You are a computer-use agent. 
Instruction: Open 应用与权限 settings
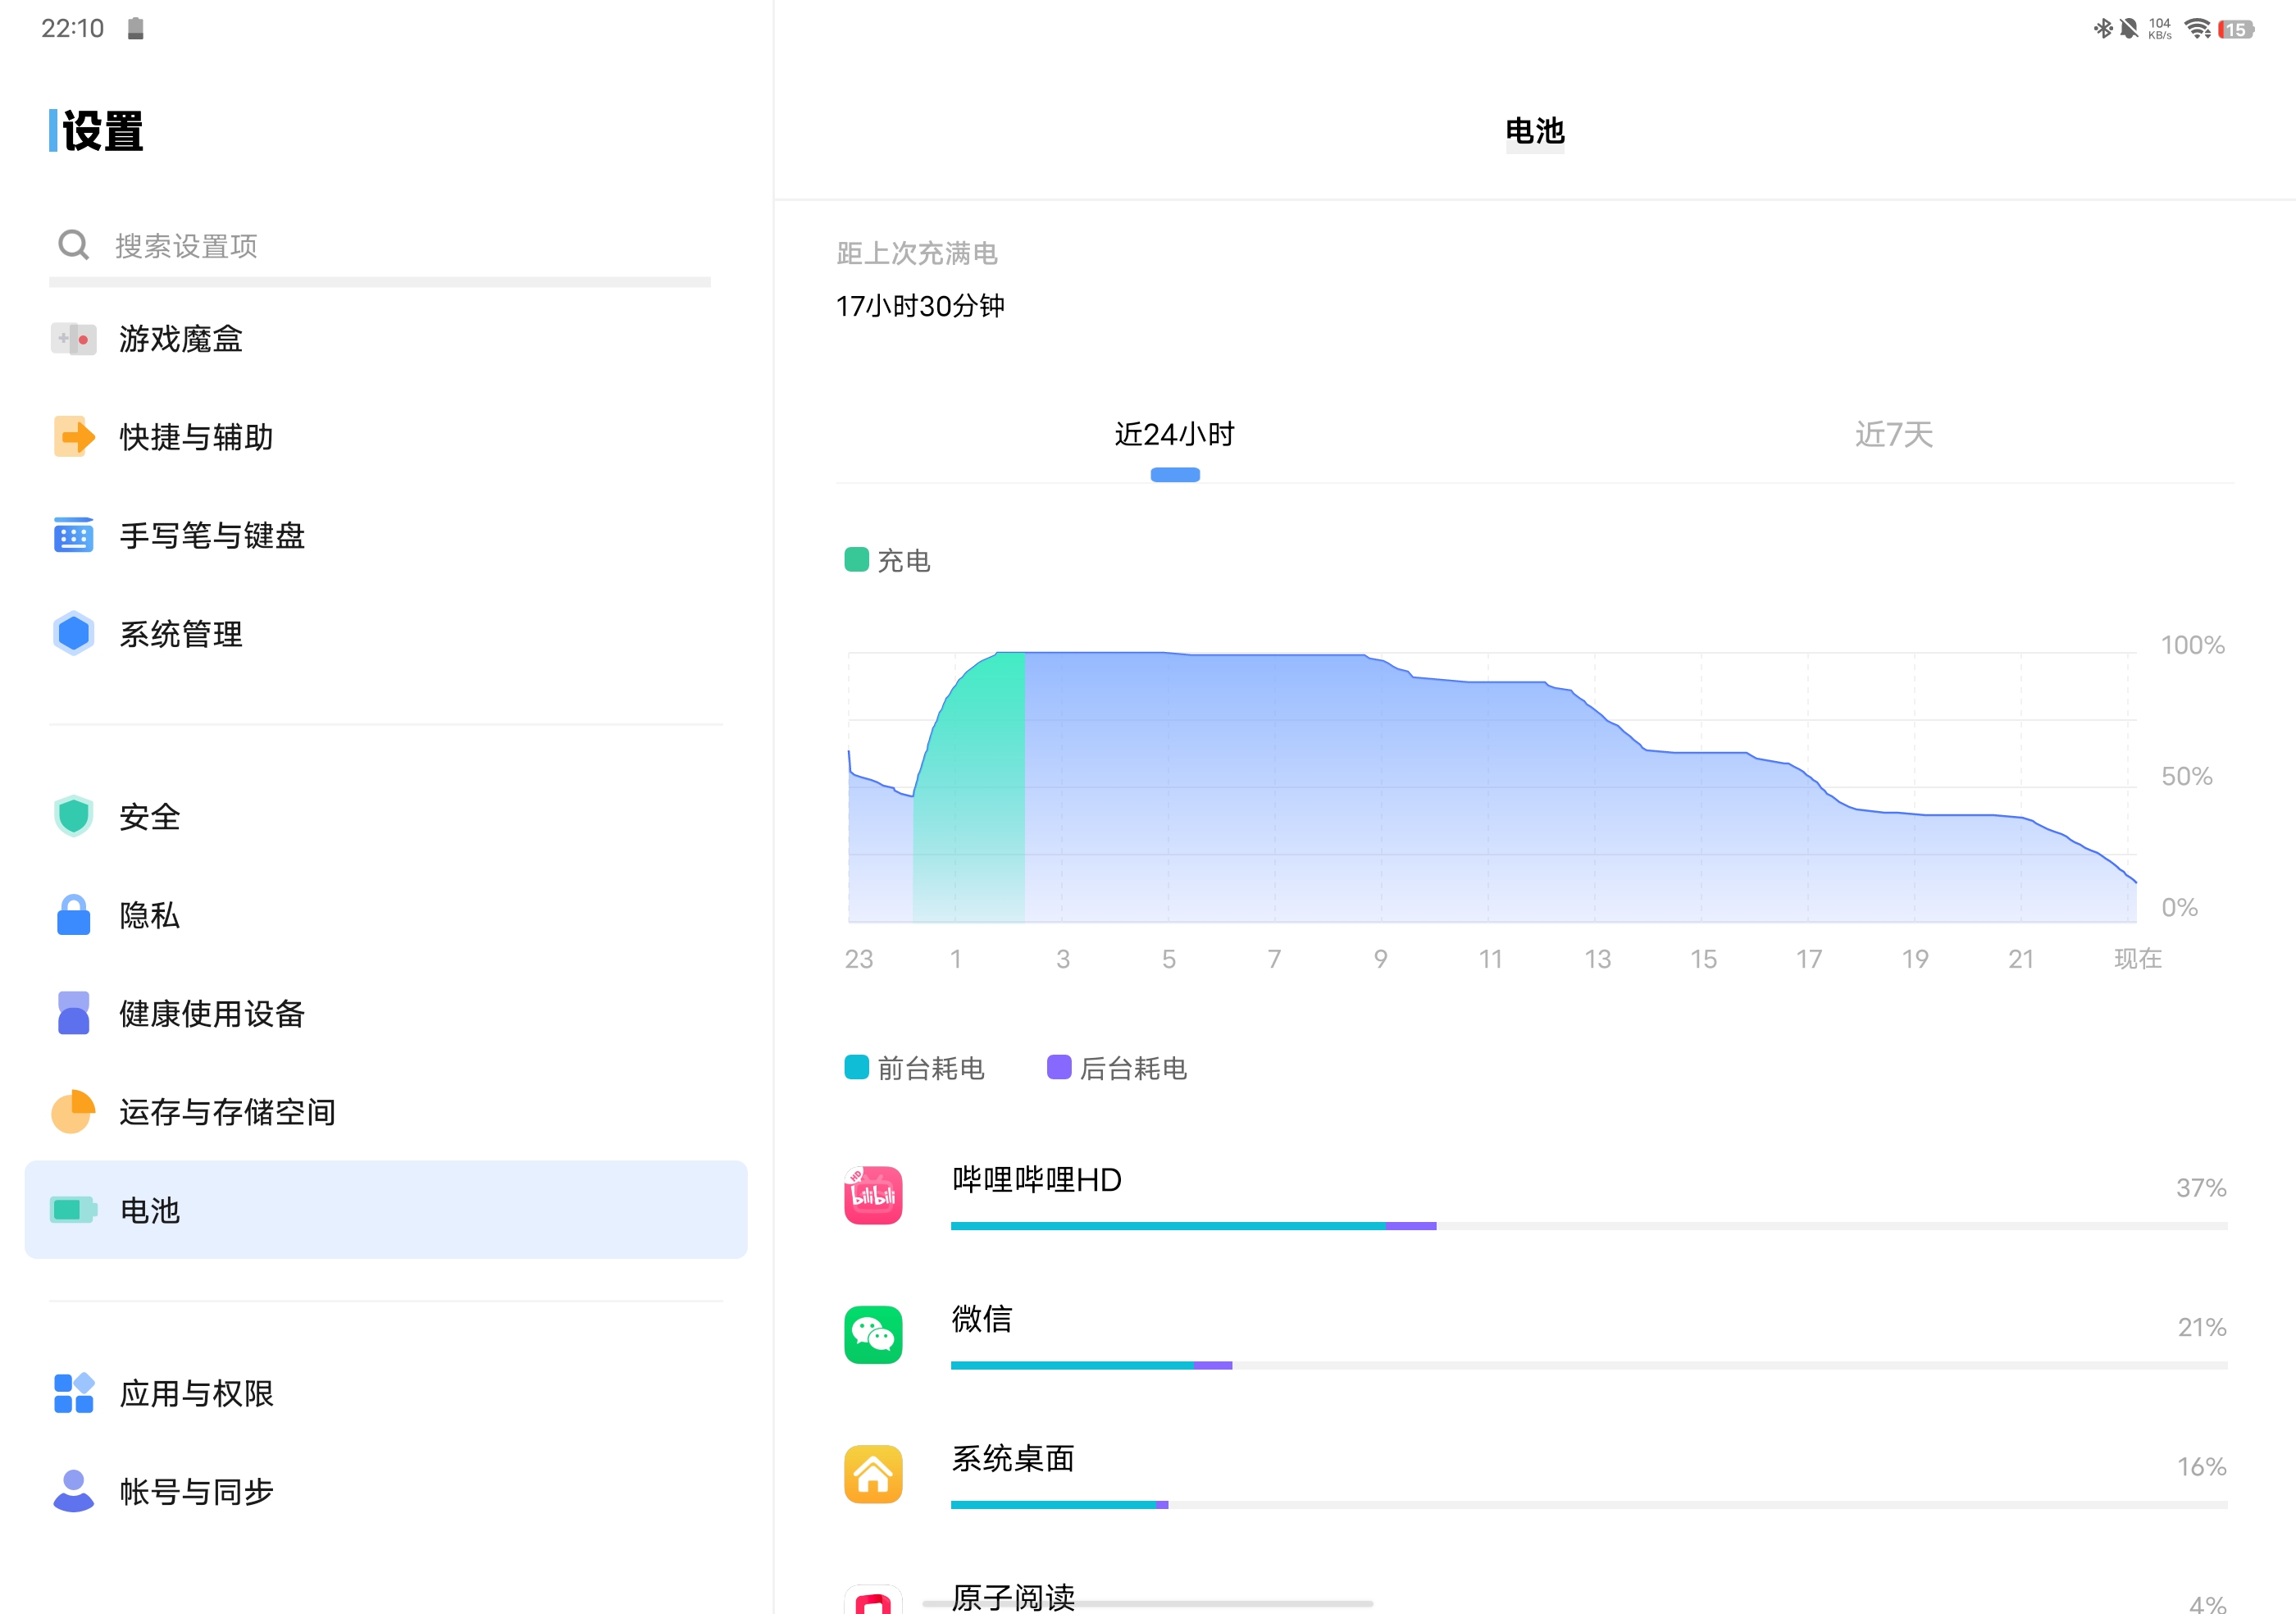(x=386, y=1393)
